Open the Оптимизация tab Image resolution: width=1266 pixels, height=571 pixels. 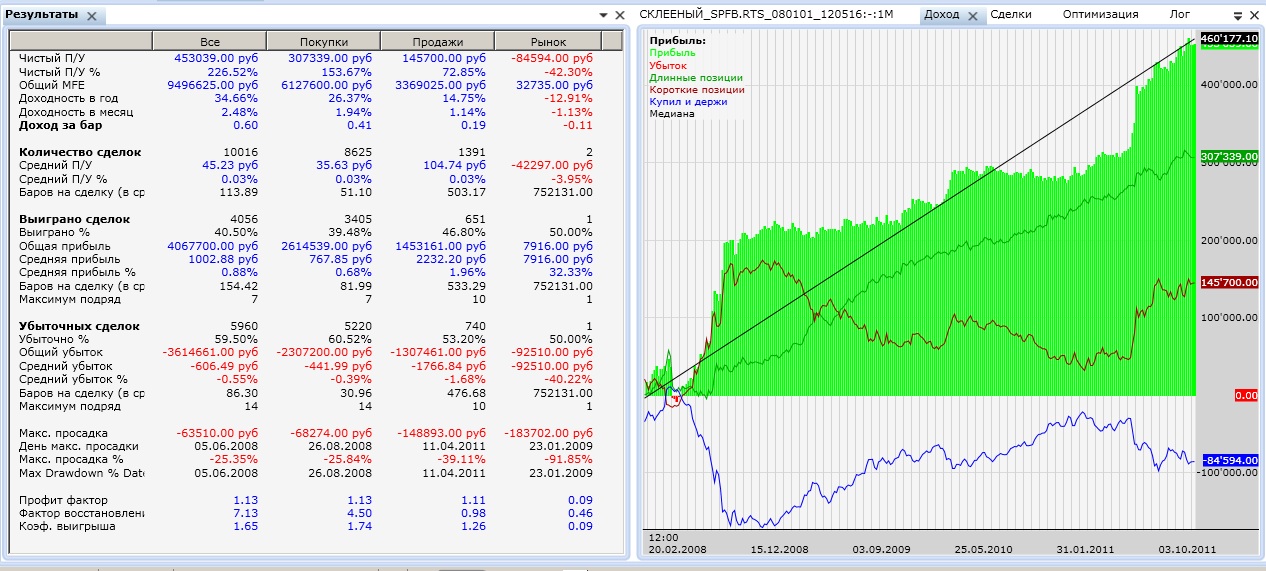tap(1100, 14)
